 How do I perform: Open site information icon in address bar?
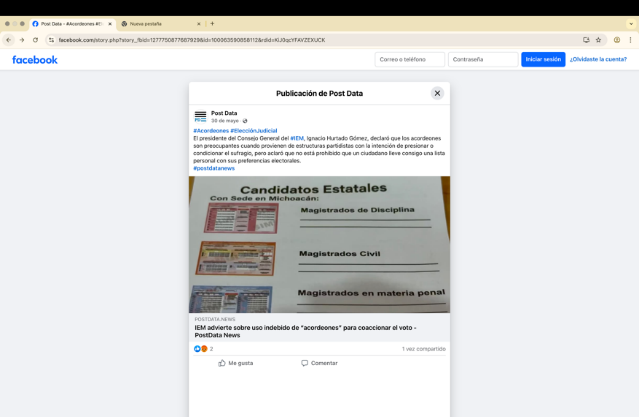tap(51, 40)
